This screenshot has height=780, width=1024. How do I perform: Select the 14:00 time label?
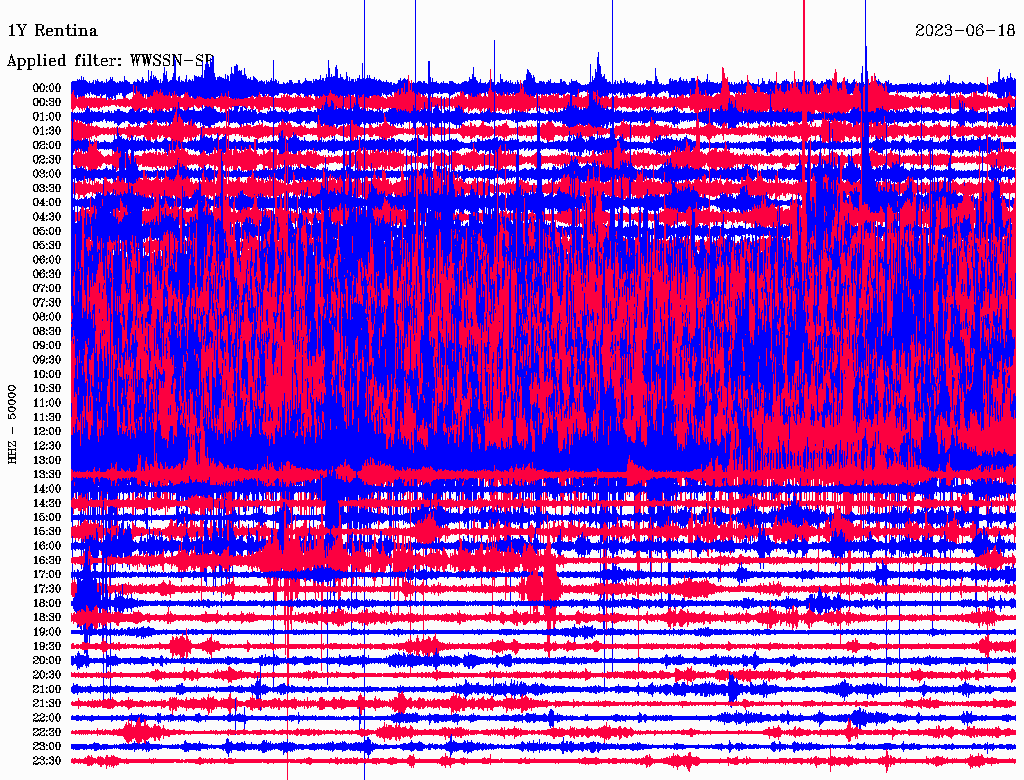47,489
